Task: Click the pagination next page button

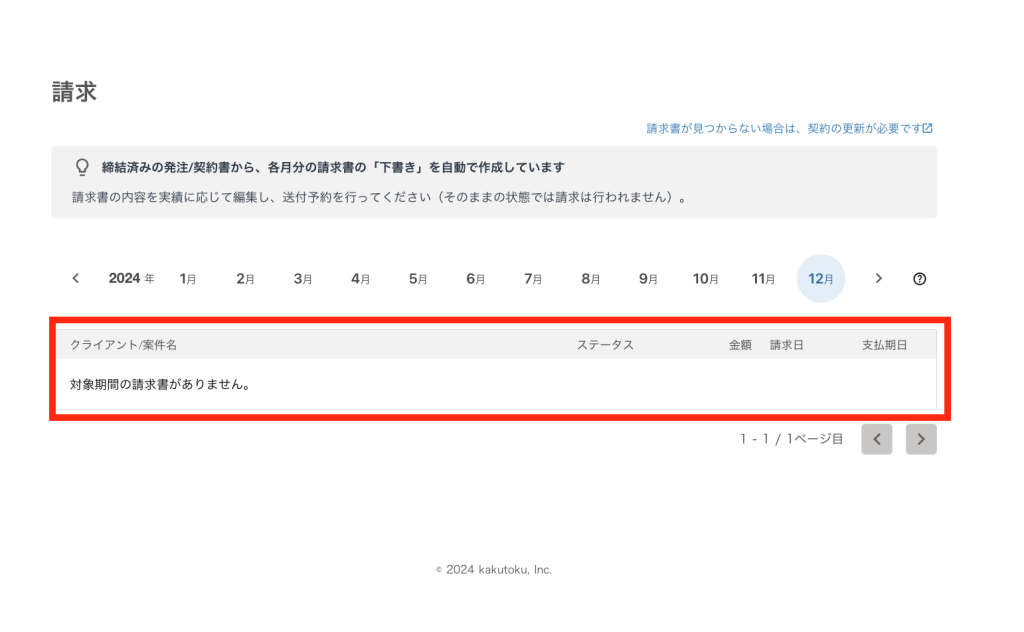Action: (x=921, y=439)
